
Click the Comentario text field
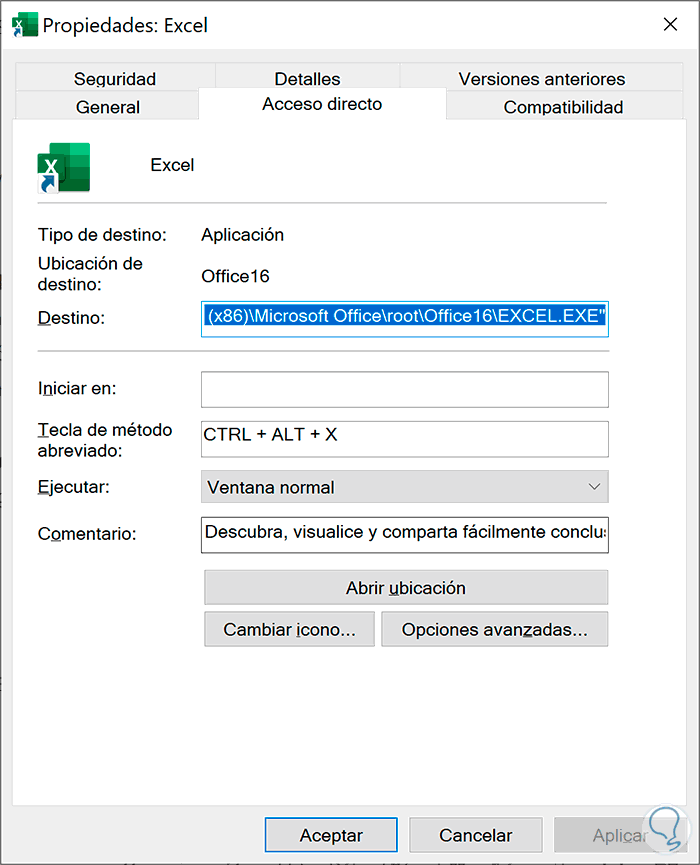click(404, 535)
